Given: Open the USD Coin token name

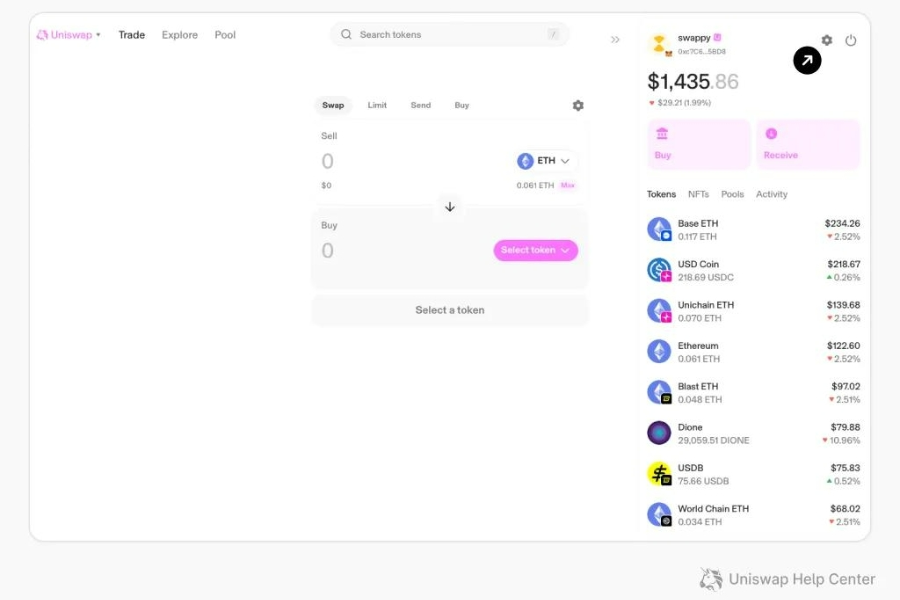Looking at the screenshot, I should [698, 264].
